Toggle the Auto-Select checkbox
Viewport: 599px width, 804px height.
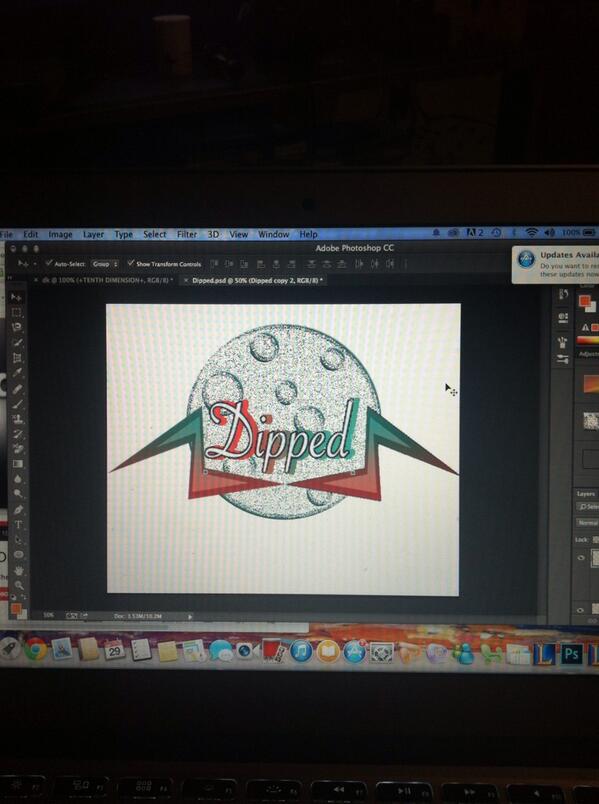pyautogui.click(x=49, y=264)
